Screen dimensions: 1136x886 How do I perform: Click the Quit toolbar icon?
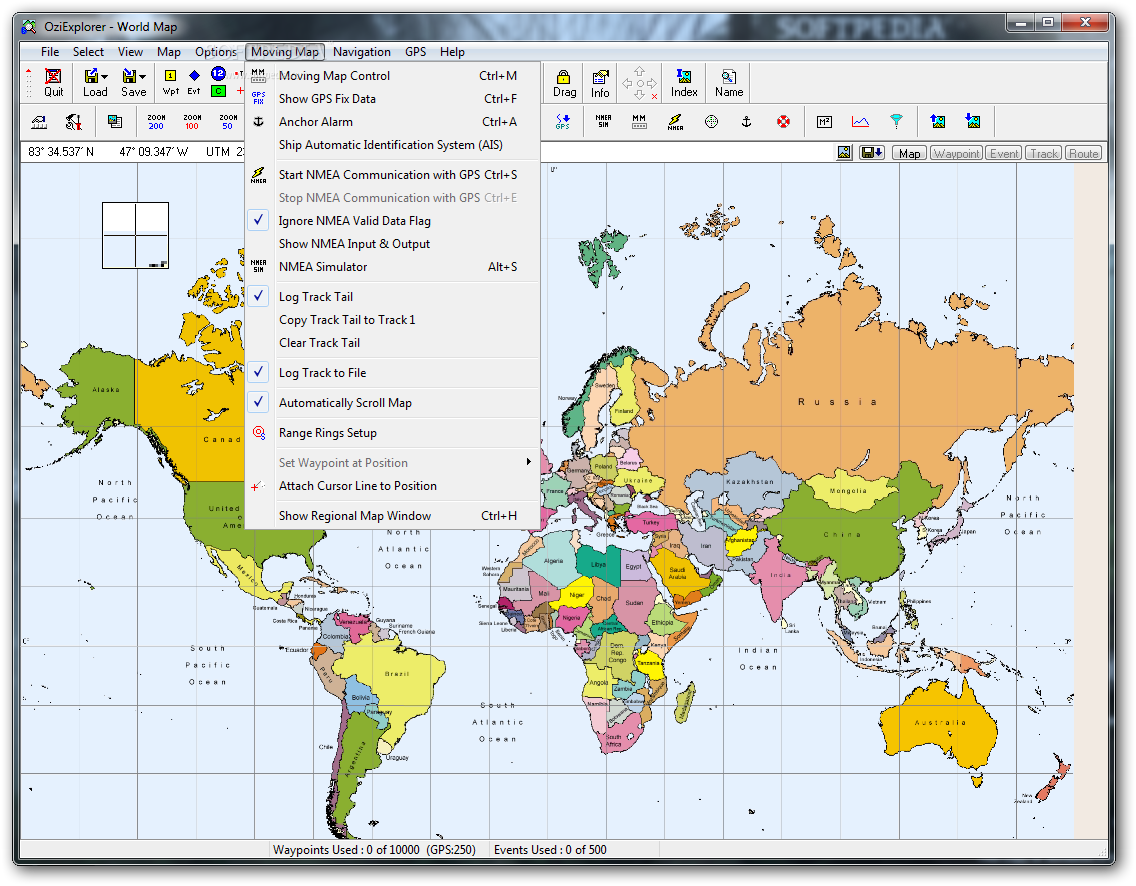(x=54, y=83)
